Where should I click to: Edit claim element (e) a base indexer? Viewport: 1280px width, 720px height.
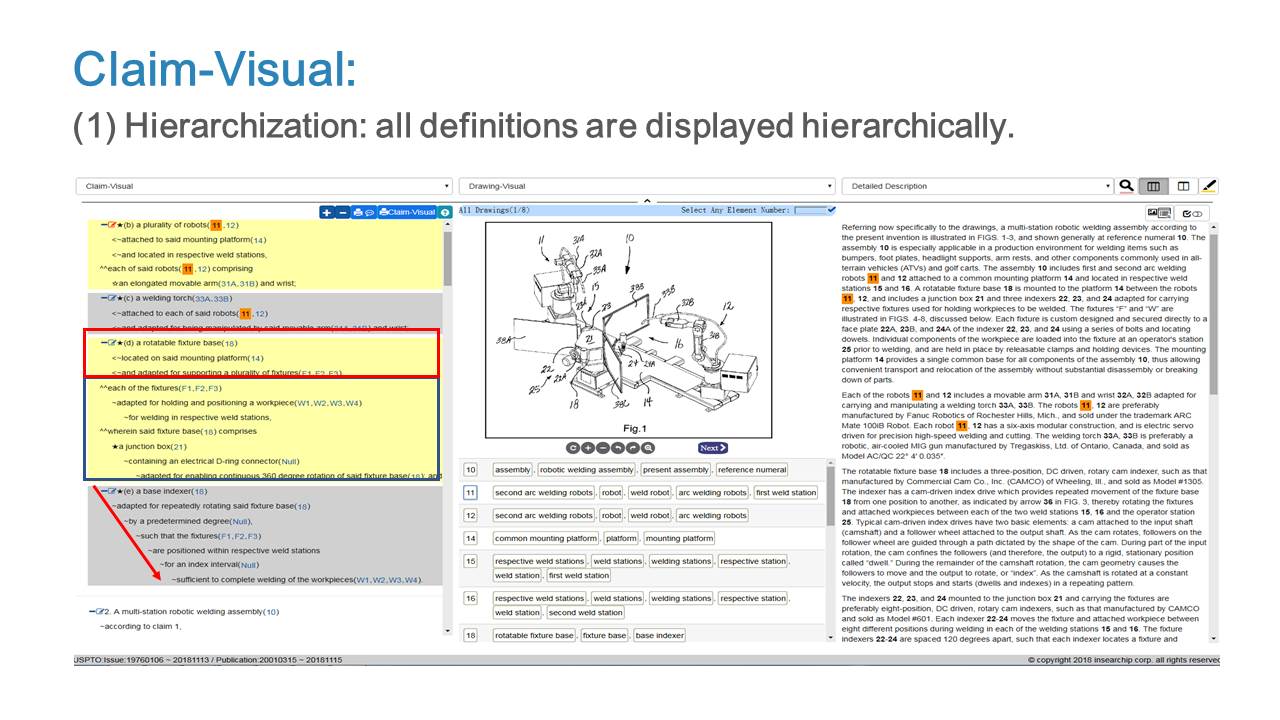click(x=112, y=491)
